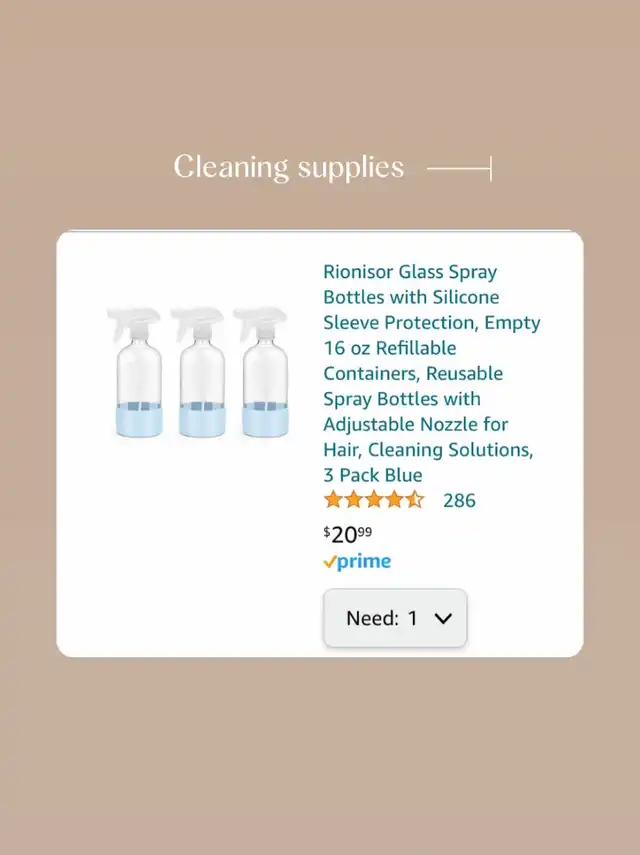This screenshot has width=640, height=855.
Task: Click the blue prime logo text
Action: coord(364,562)
